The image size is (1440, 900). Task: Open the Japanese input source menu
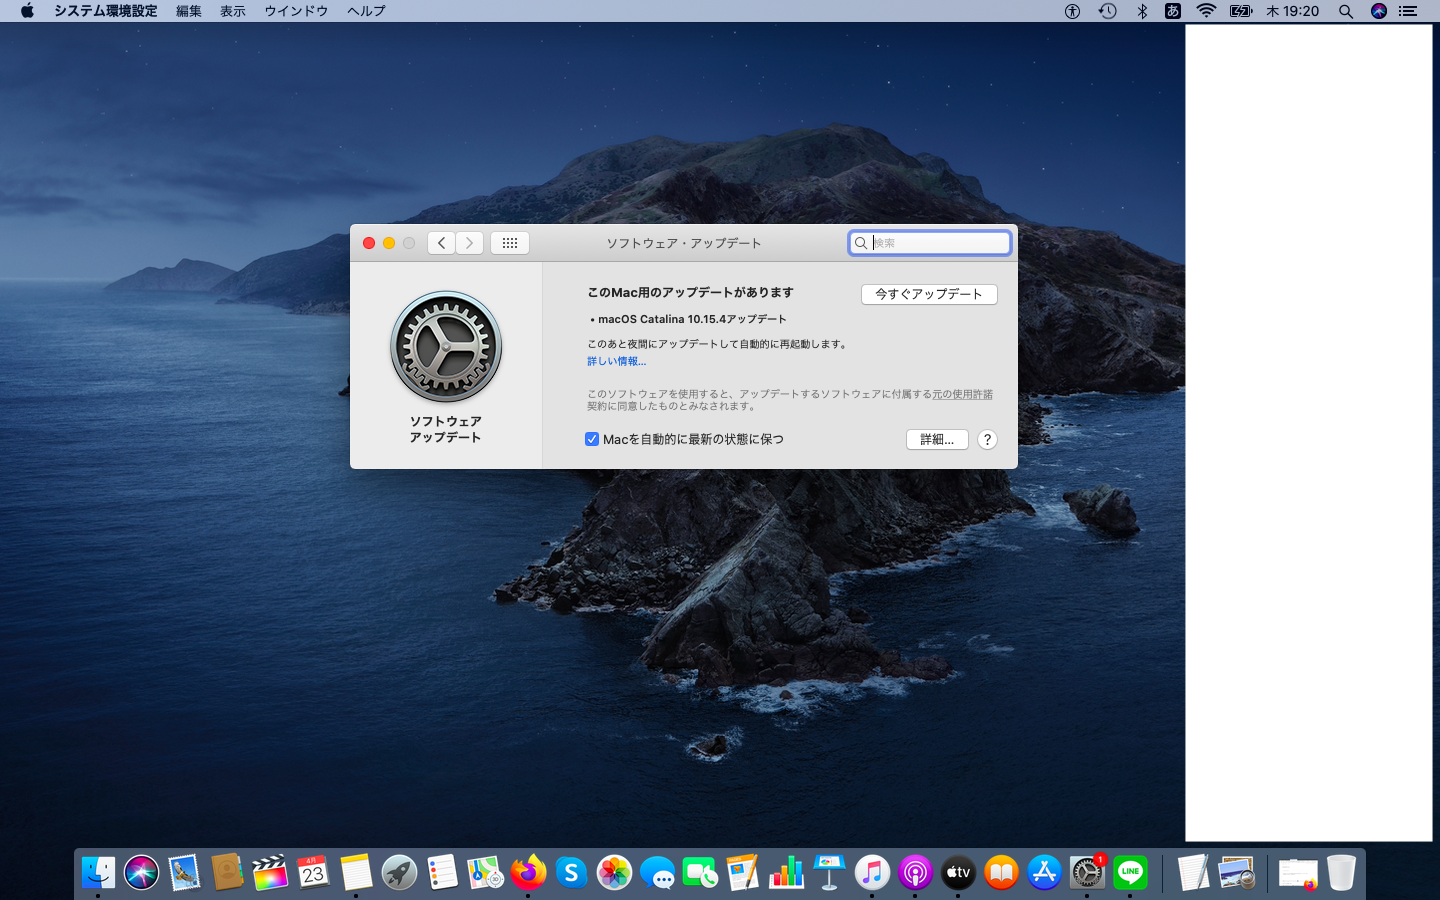click(1173, 11)
